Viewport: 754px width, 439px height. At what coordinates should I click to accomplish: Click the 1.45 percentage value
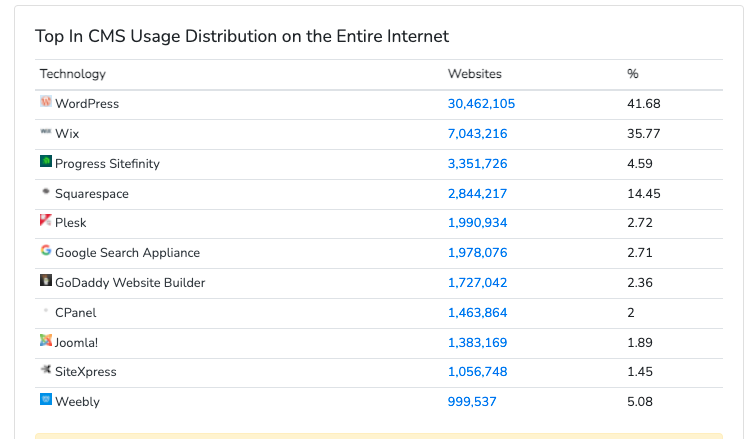pos(640,372)
